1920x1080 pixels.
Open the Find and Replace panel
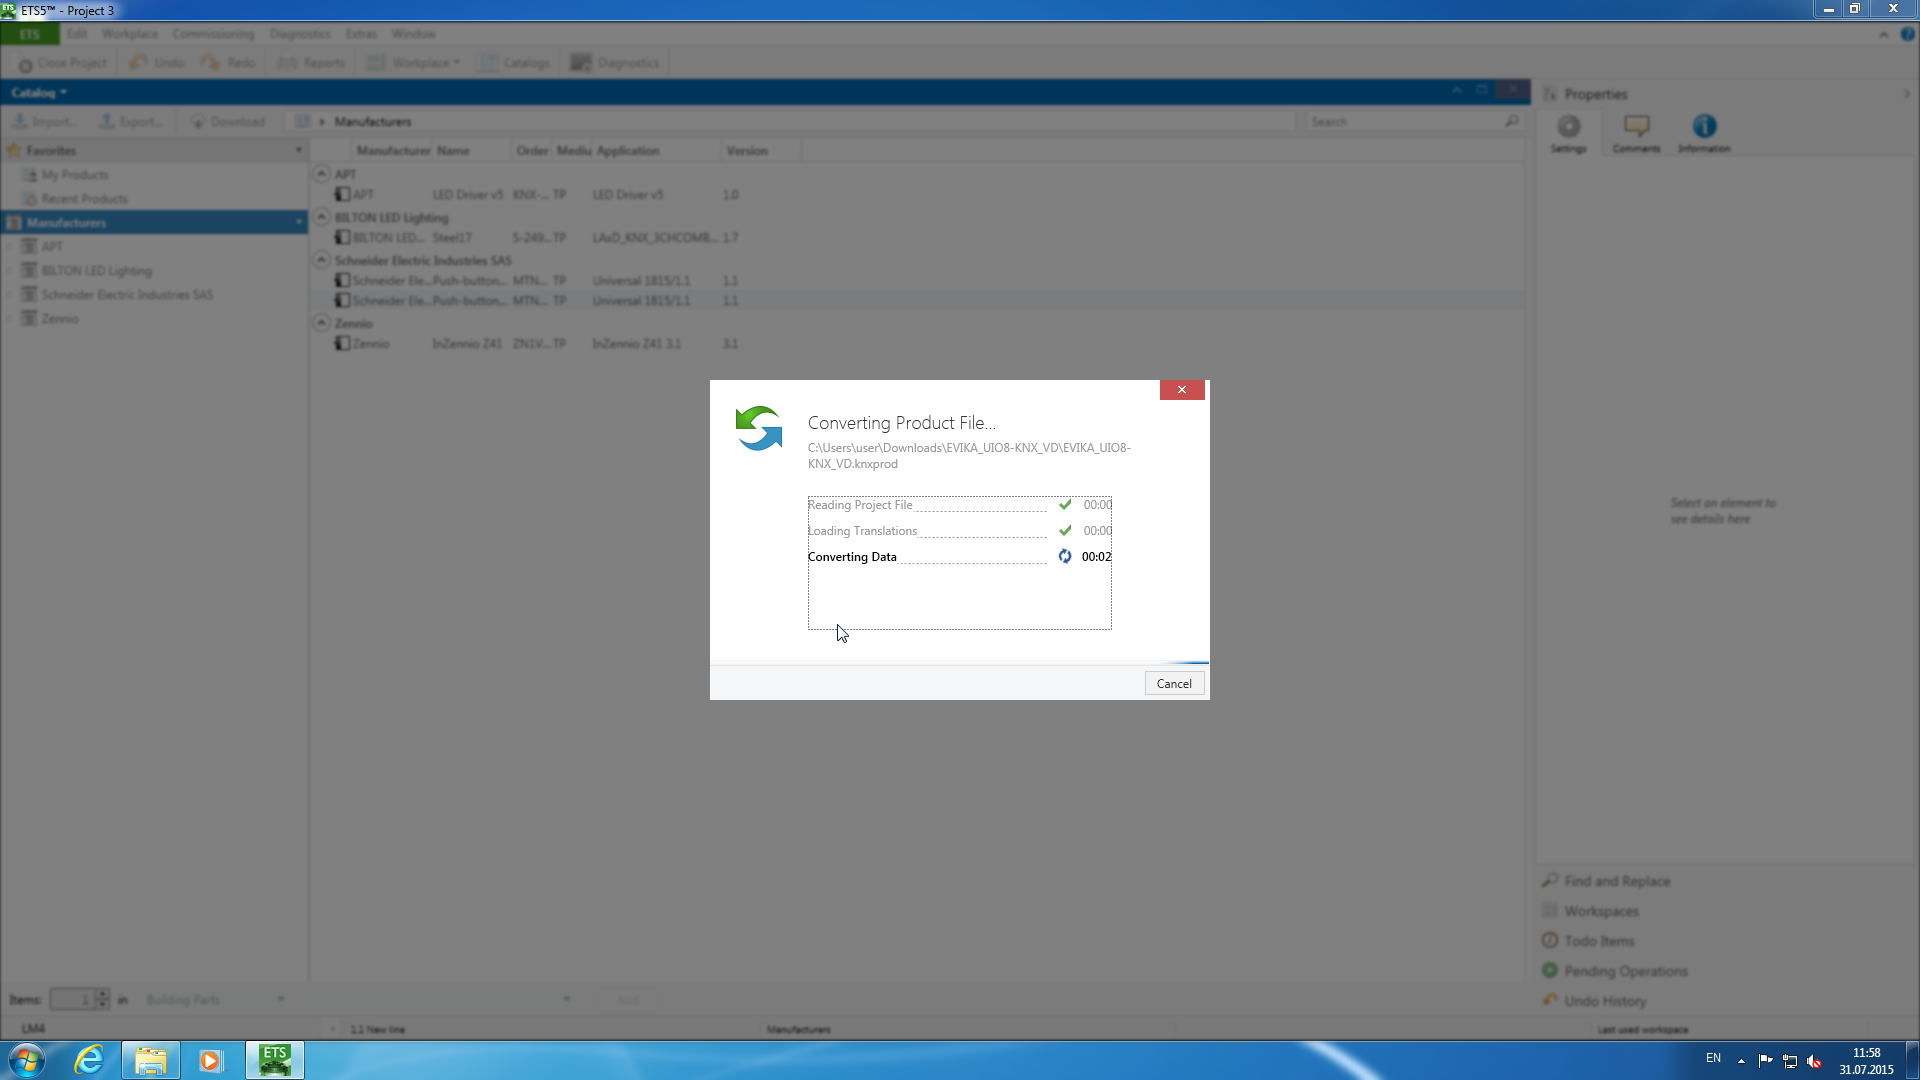click(x=1616, y=881)
